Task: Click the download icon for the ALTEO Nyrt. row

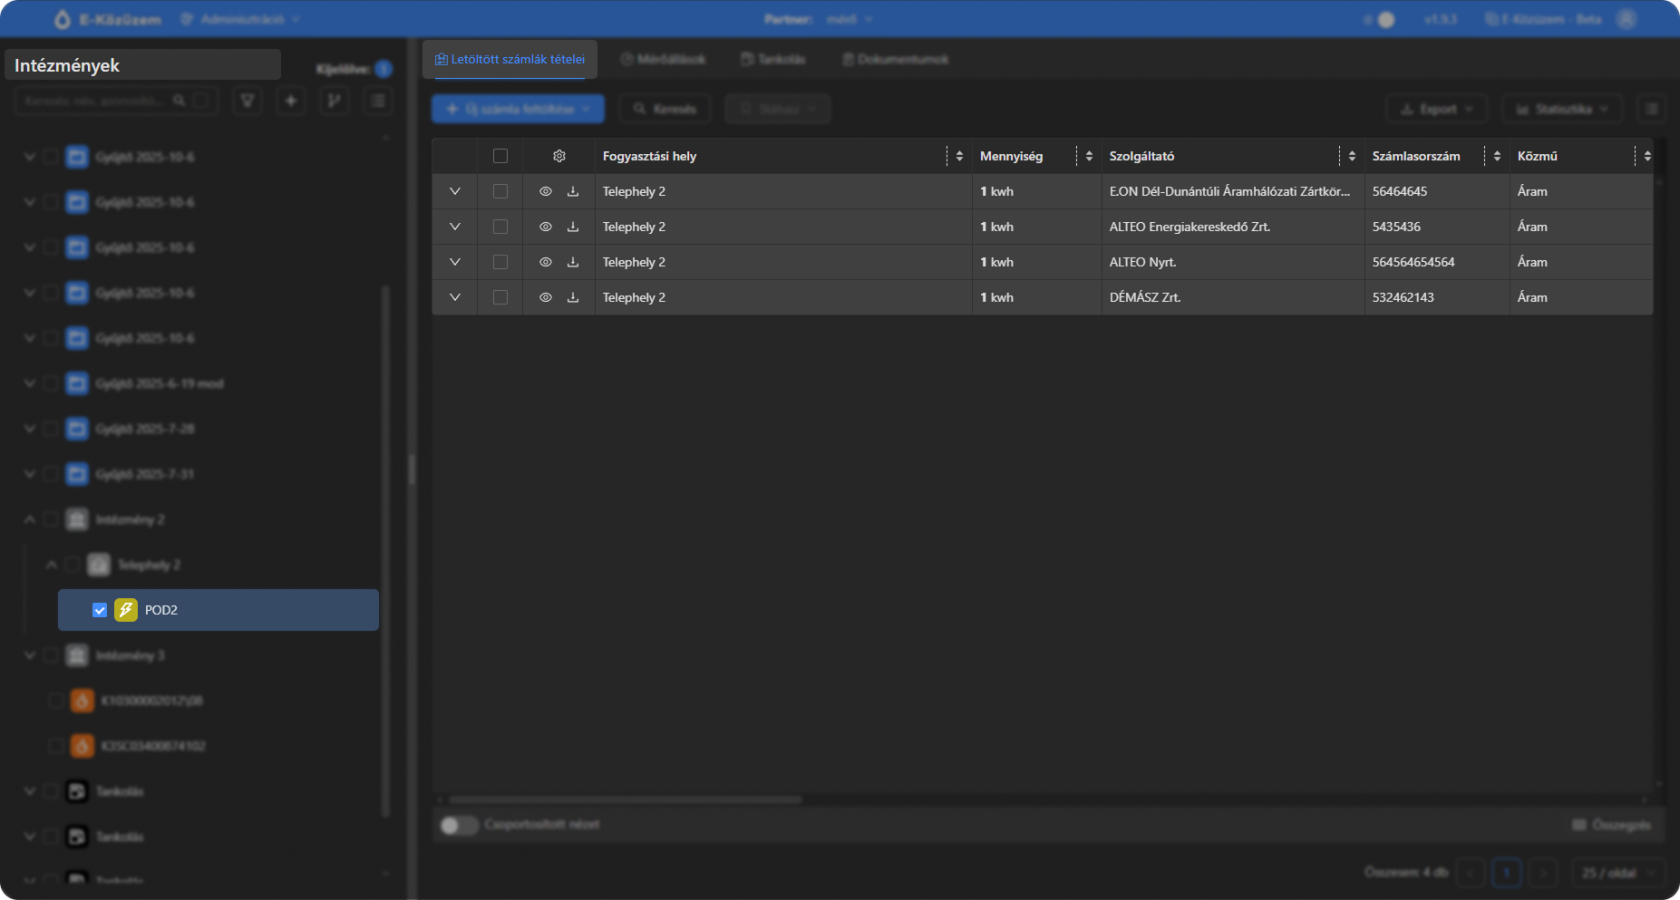Action: coord(573,262)
